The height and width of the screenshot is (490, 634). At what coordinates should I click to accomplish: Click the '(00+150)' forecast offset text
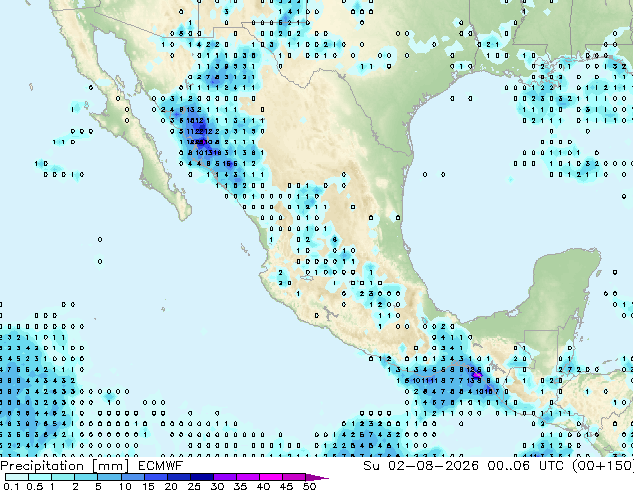pyautogui.click(x=603, y=466)
